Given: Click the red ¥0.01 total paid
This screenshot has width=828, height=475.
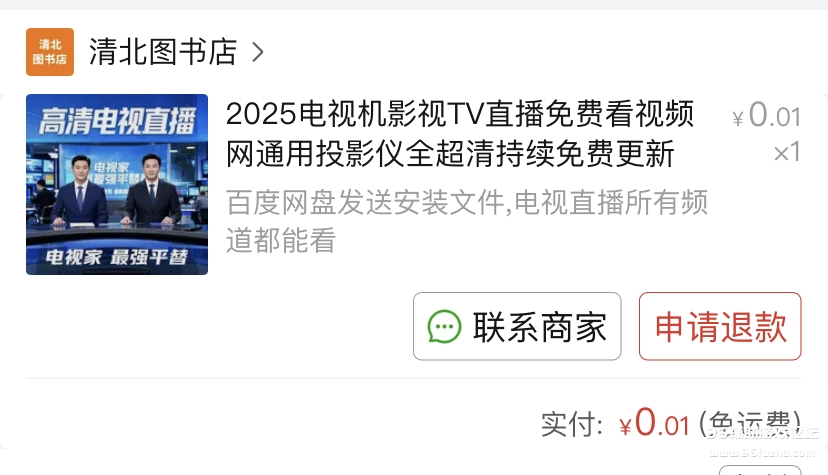Looking at the screenshot, I should click(x=655, y=423).
